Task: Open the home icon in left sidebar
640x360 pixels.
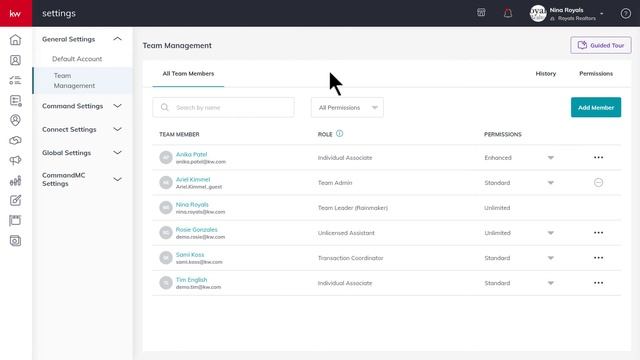Action: (x=15, y=40)
